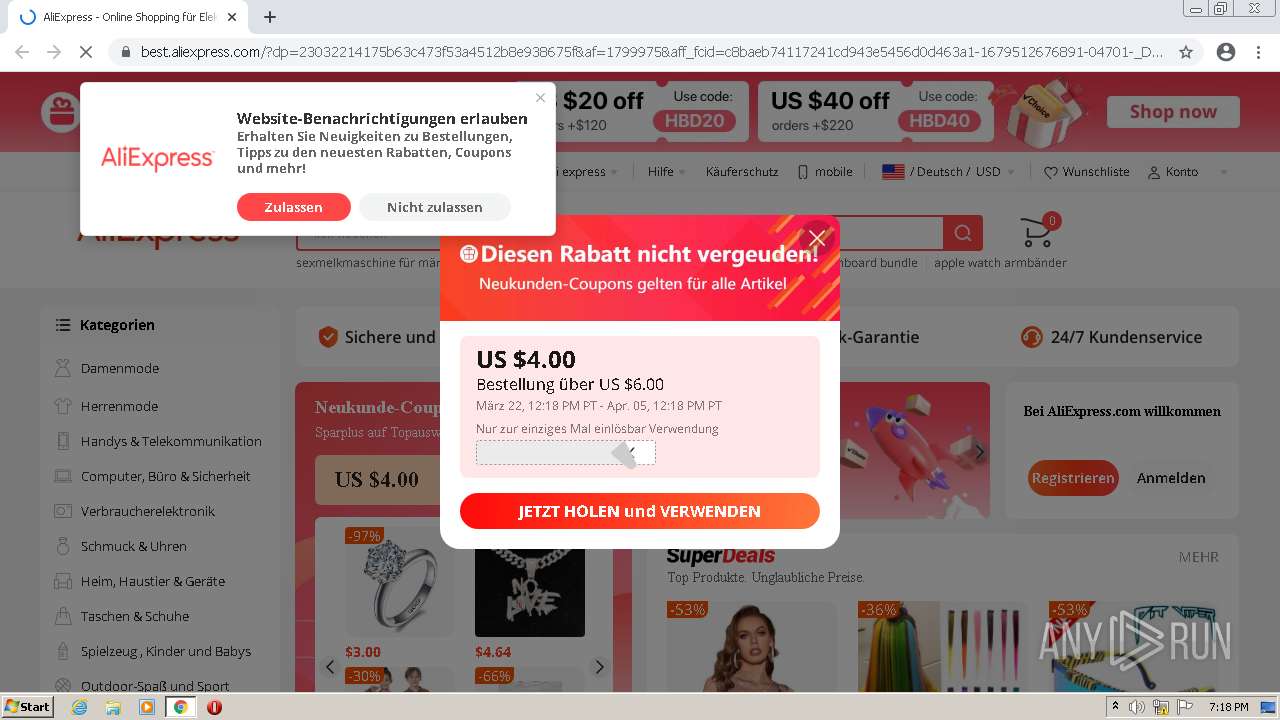Click the browser address bar URL
This screenshot has height=720, width=1280.
[651, 52]
